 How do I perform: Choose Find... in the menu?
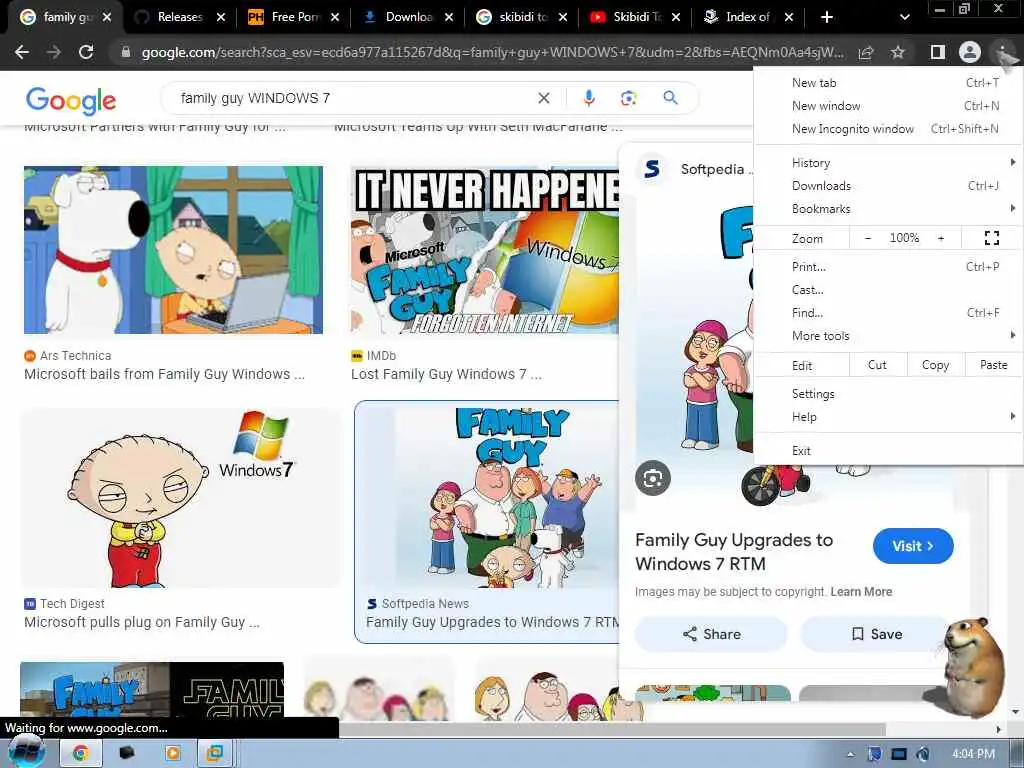pyautogui.click(x=888, y=313)
